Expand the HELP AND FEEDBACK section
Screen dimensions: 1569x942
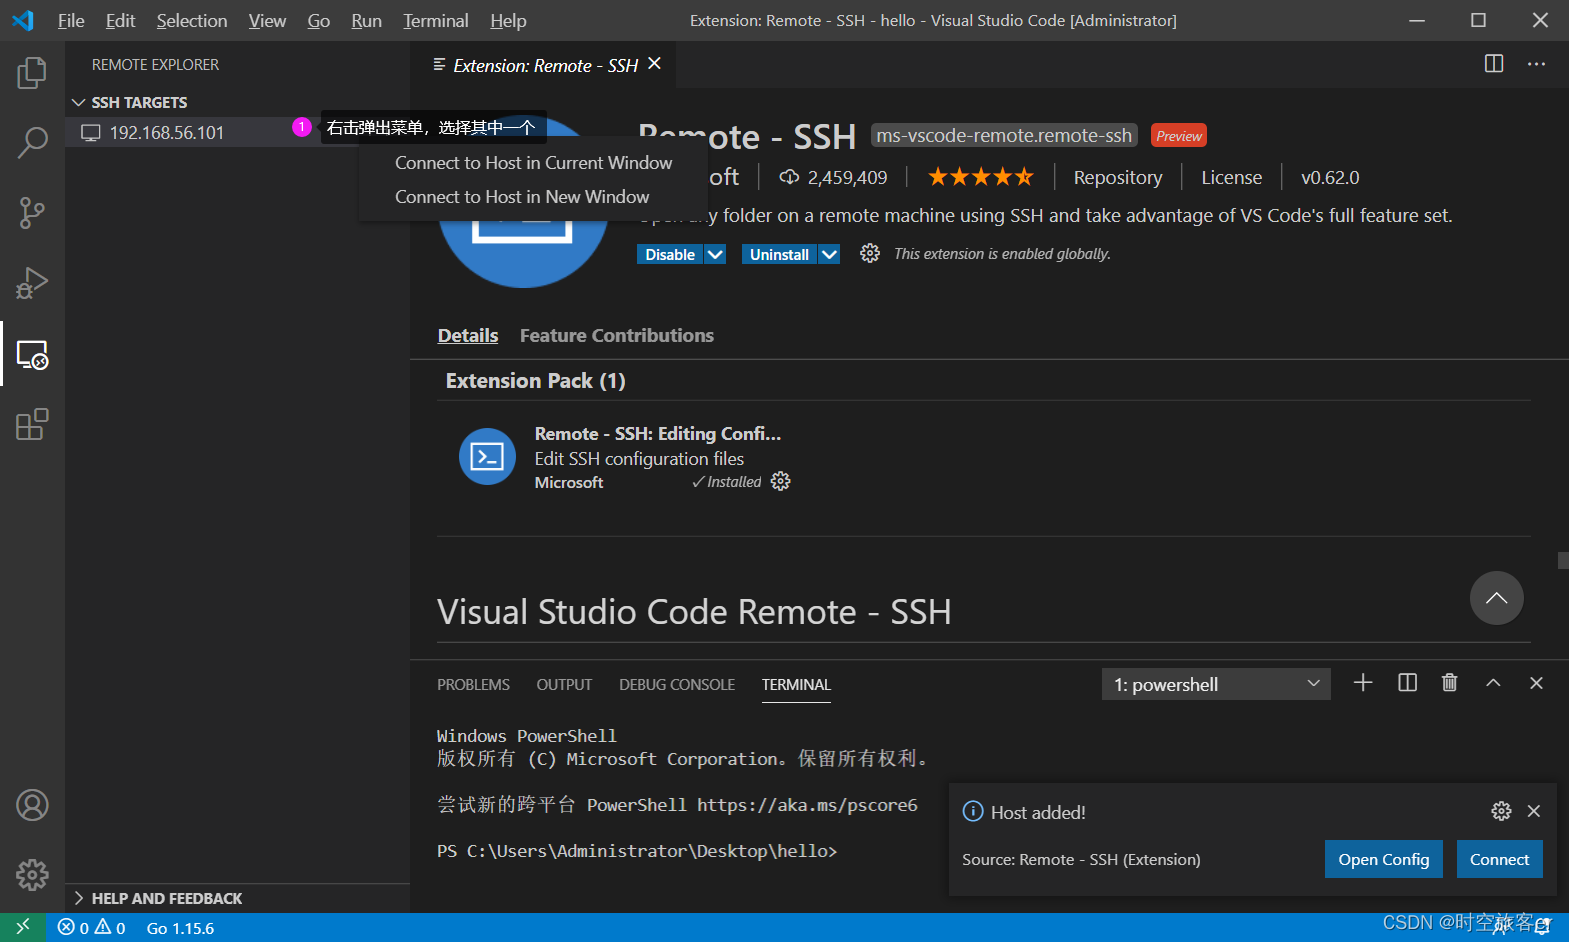point(238,898)
